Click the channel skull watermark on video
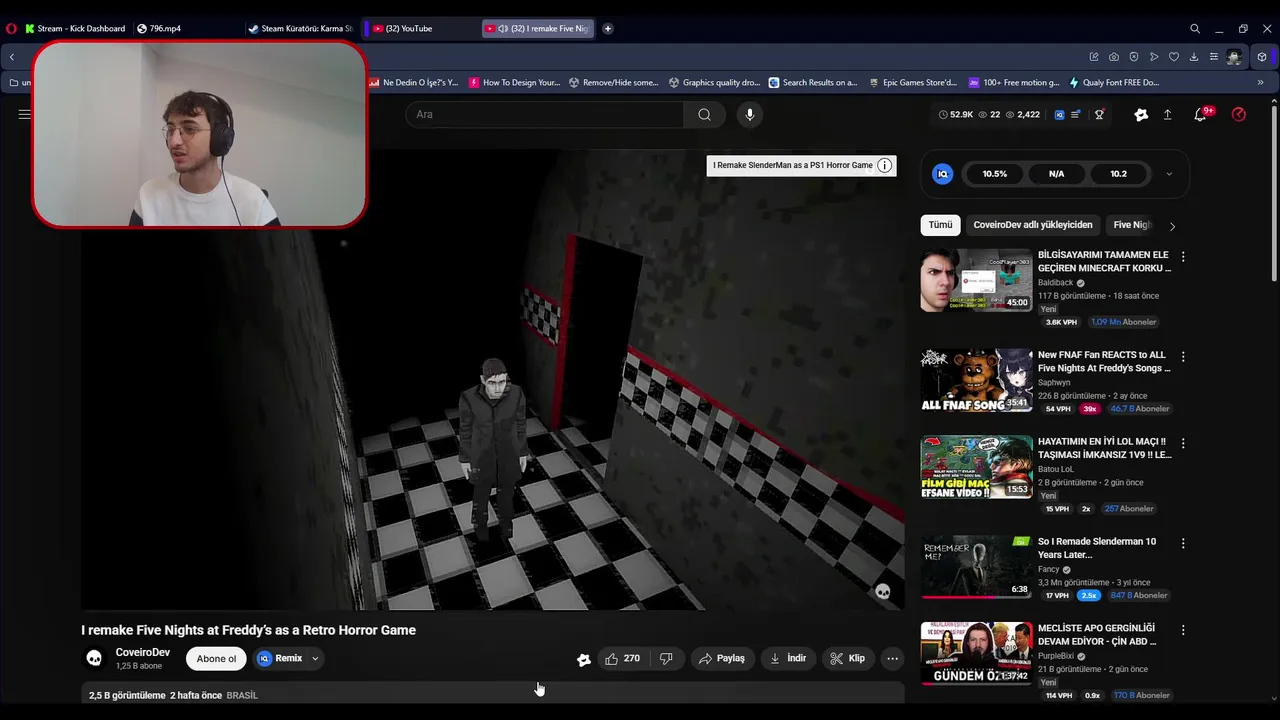 (883, 592)
